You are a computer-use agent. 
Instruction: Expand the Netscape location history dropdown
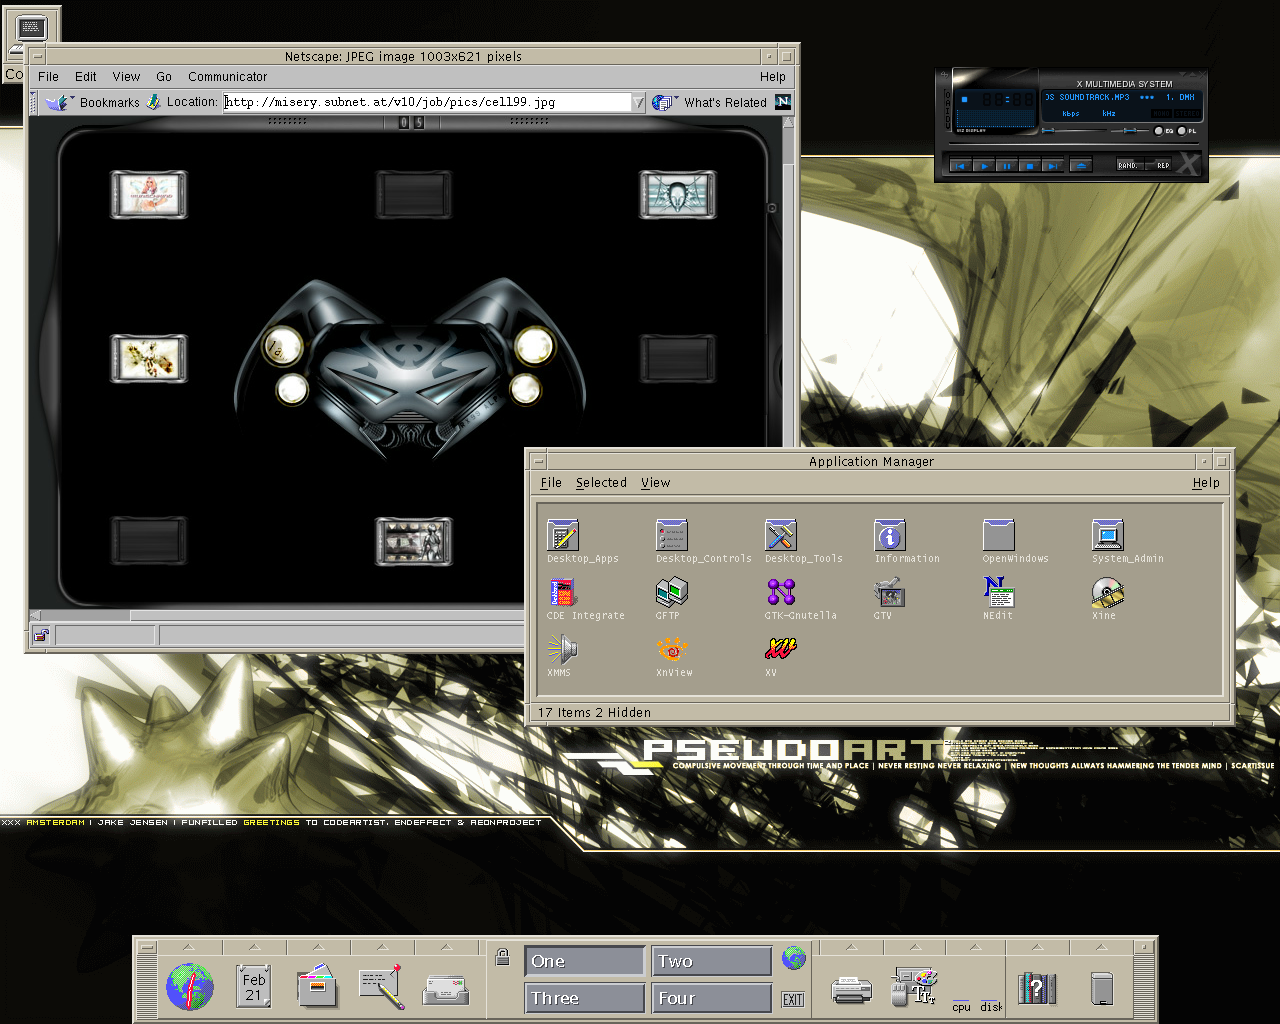(x=639, y=102)
